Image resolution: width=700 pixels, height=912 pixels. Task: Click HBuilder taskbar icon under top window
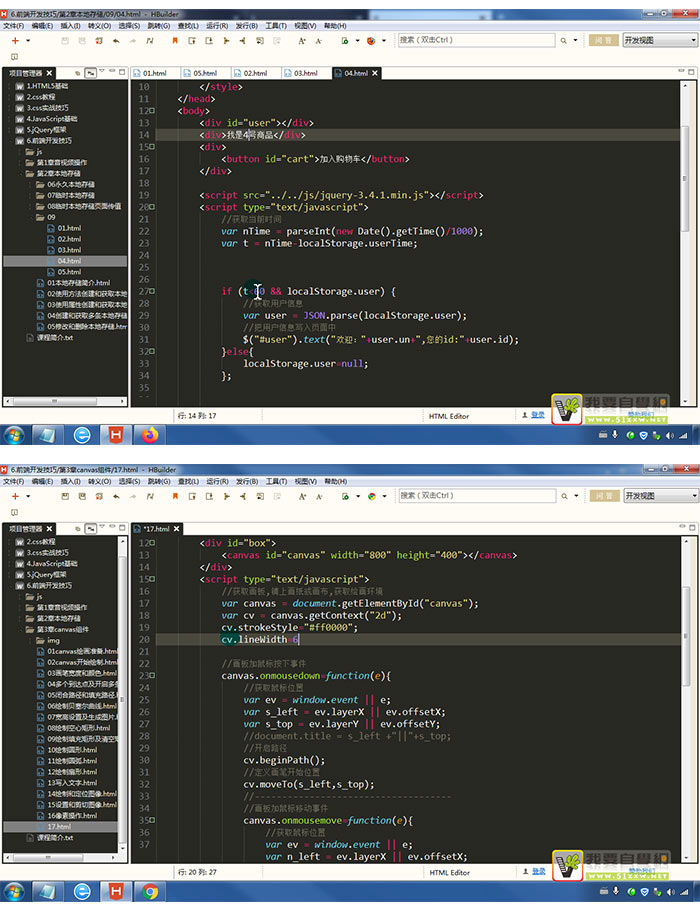(x=116, y=434)
